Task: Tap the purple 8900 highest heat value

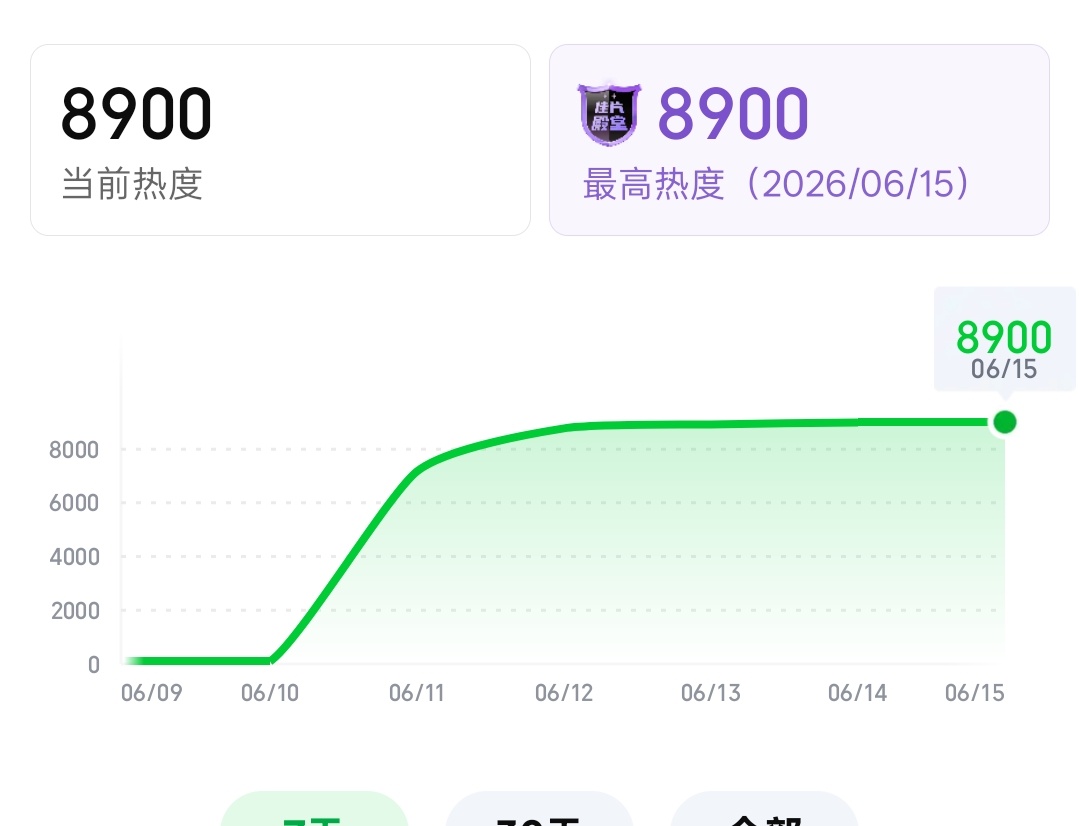Action: pos(733,114)
